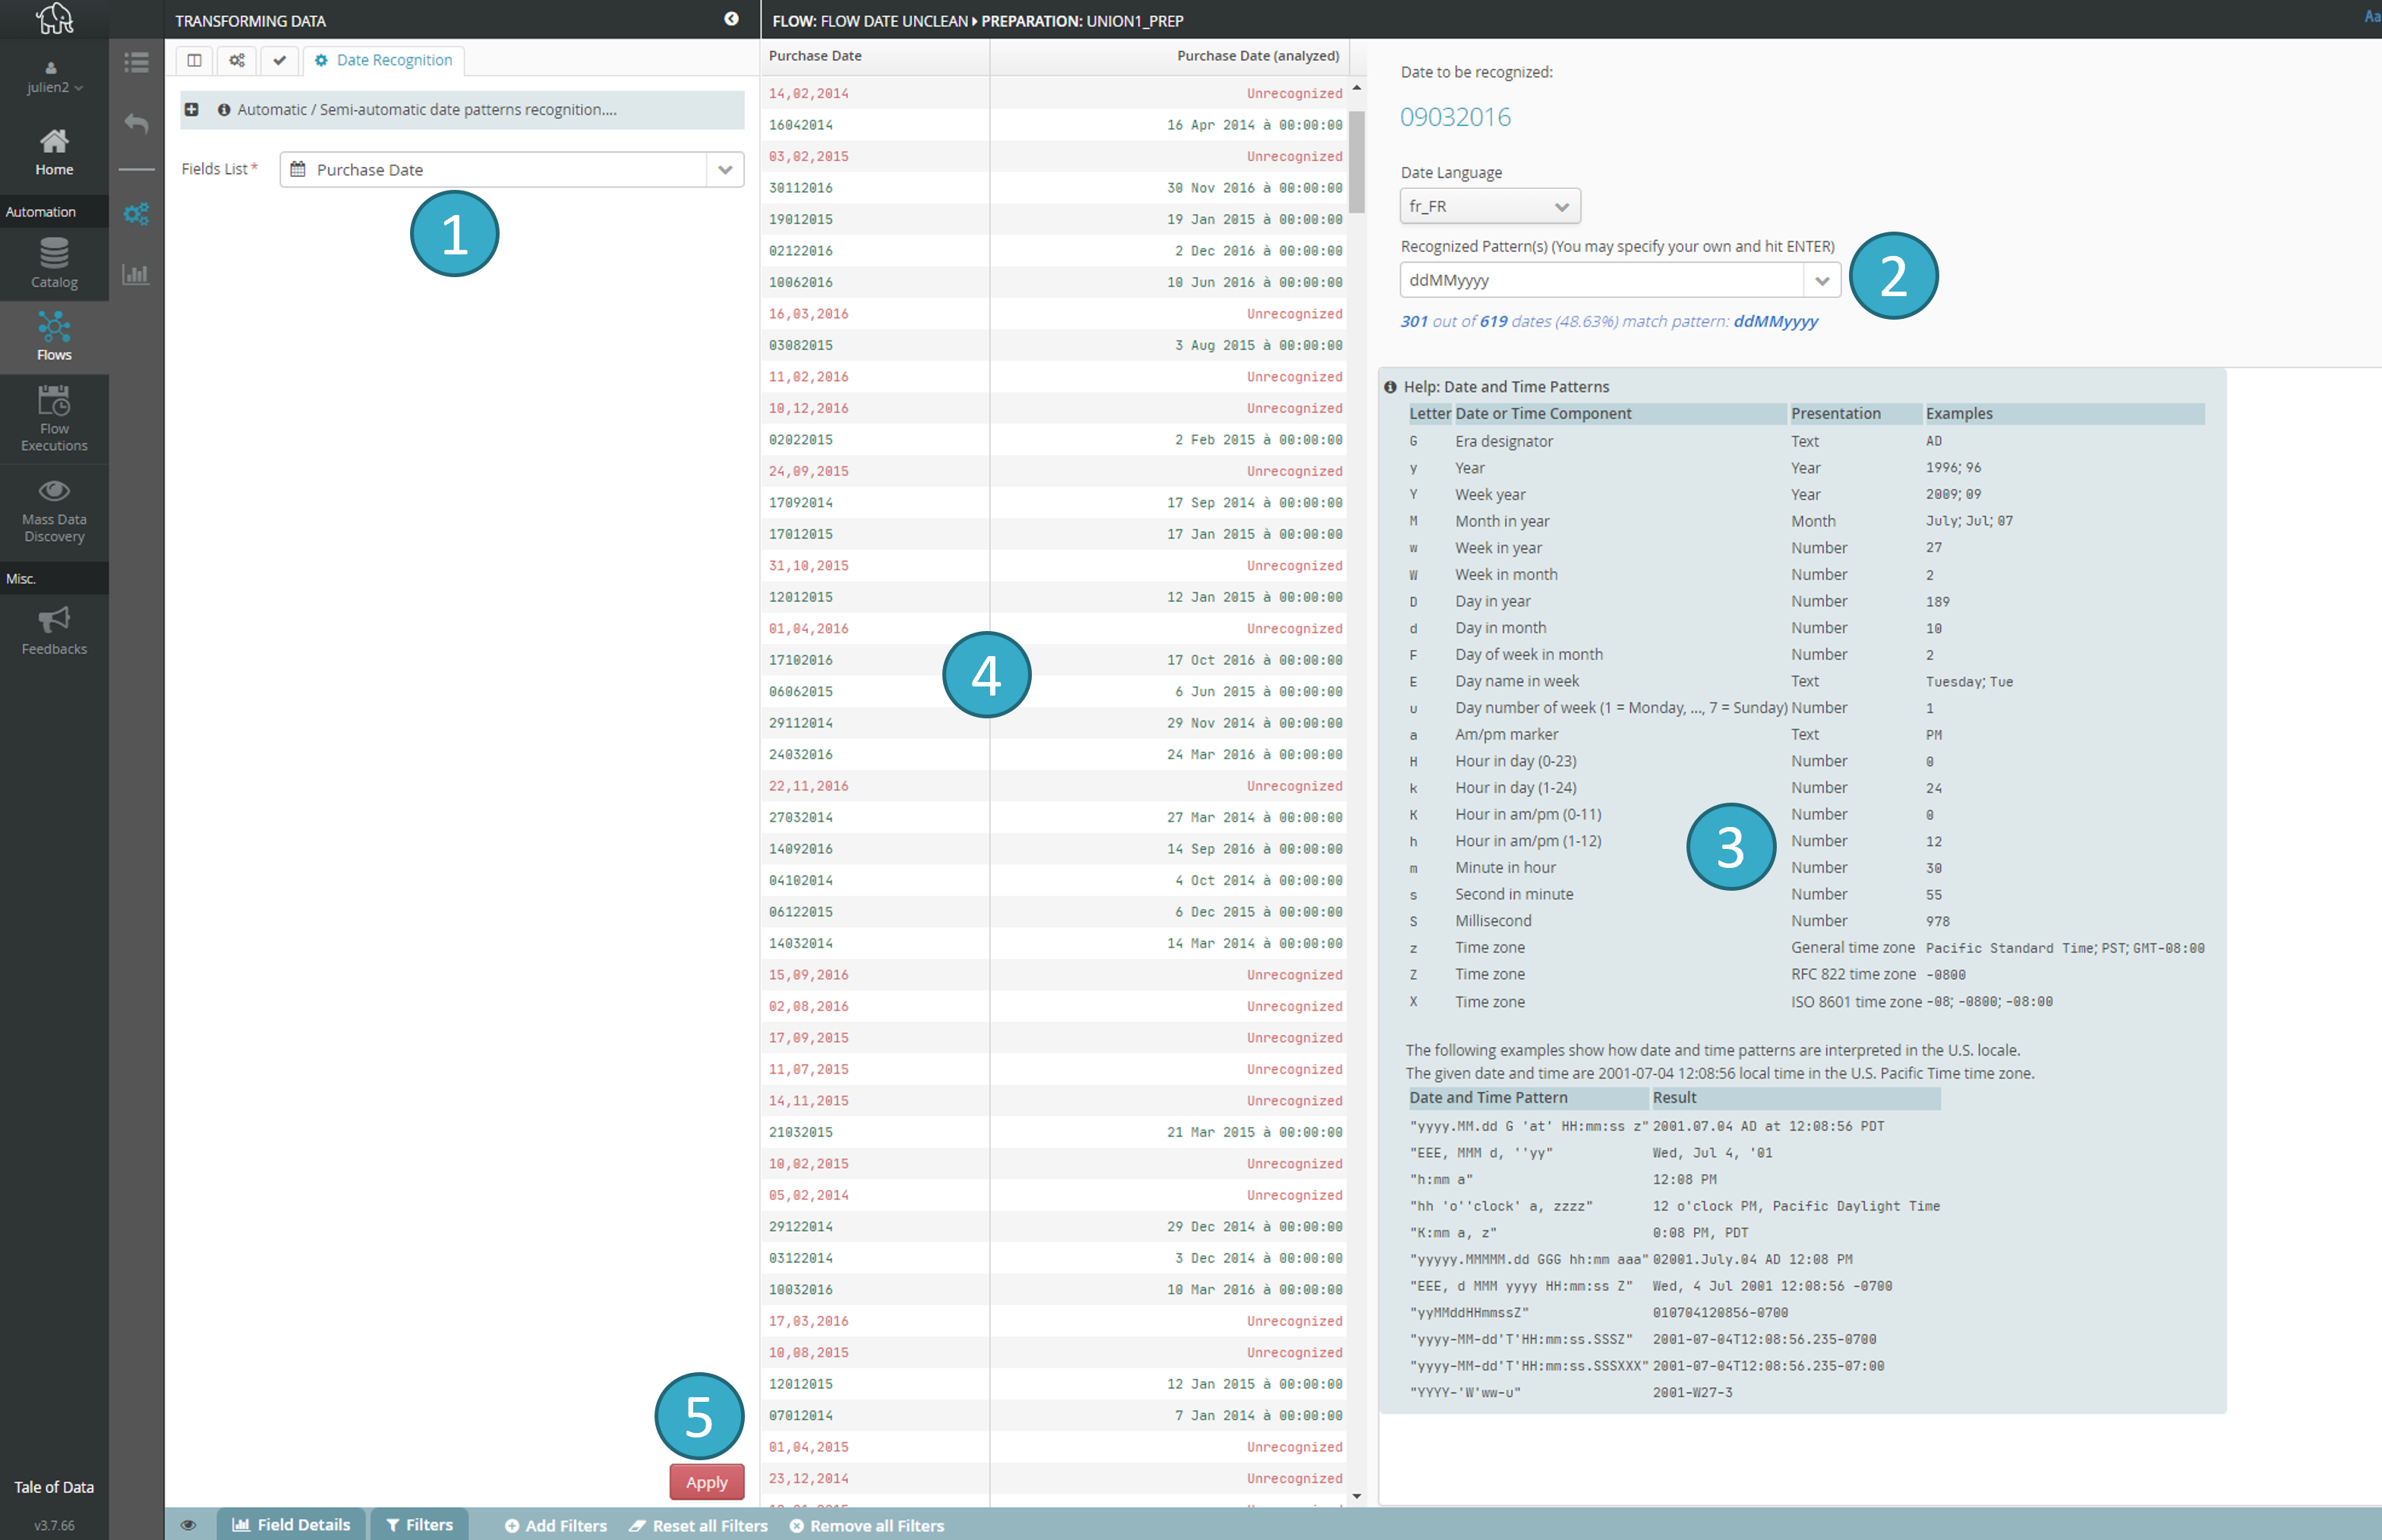
Task: Click the ddMMyyyy match pattern link
Action: tap(1775, 321)
